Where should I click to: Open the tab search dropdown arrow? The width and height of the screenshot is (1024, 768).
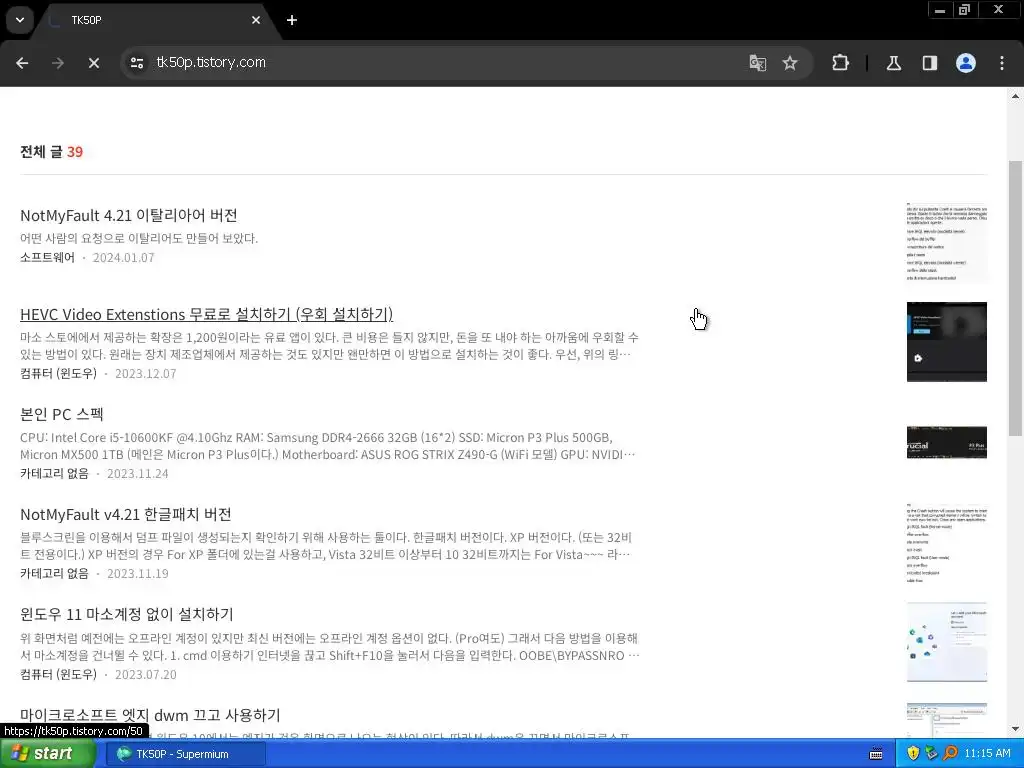coord(20,20)
